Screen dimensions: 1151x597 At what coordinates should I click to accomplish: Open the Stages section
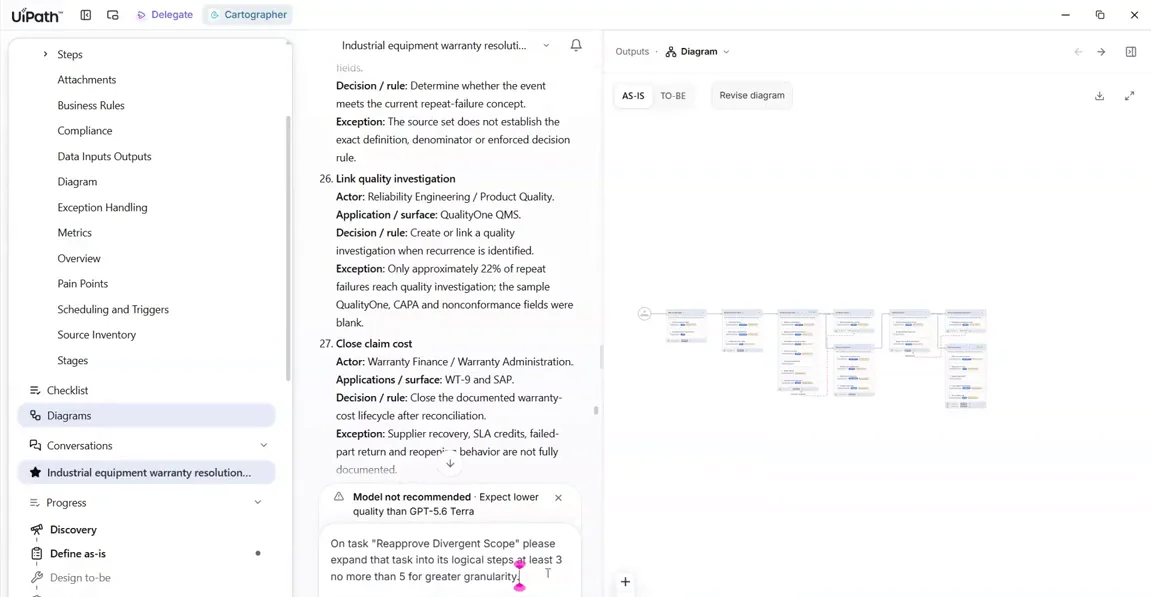coord(73,361)
